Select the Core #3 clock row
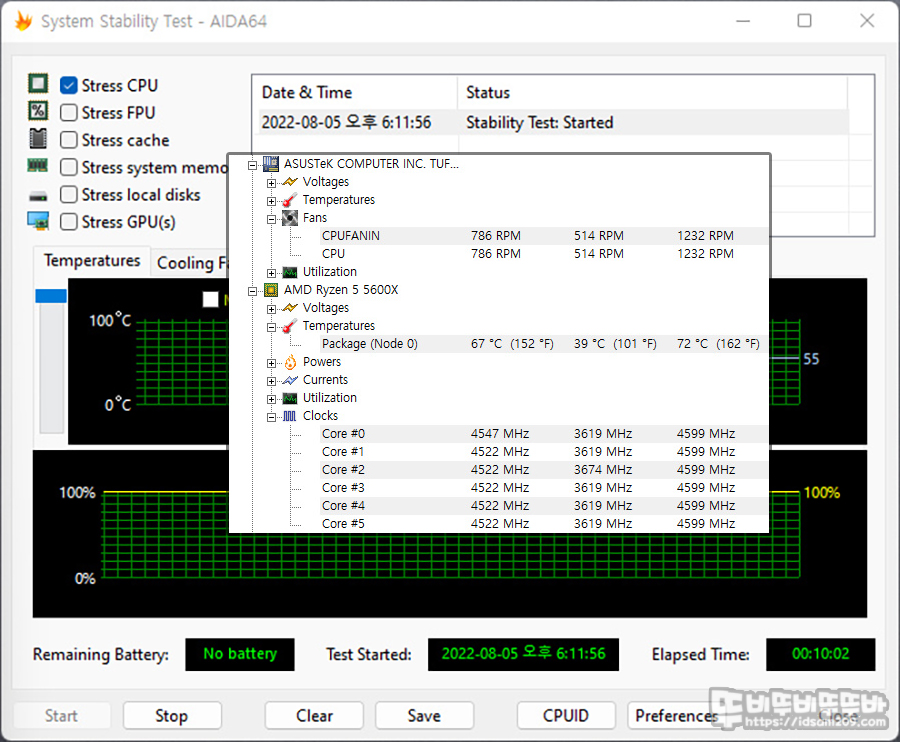900x742 pixels. point(544,488)
